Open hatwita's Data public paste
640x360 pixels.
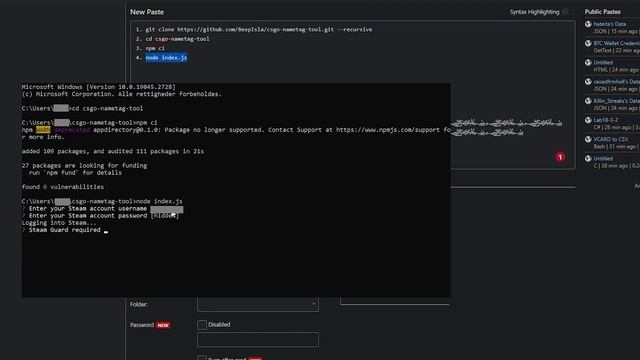[609, 24]
